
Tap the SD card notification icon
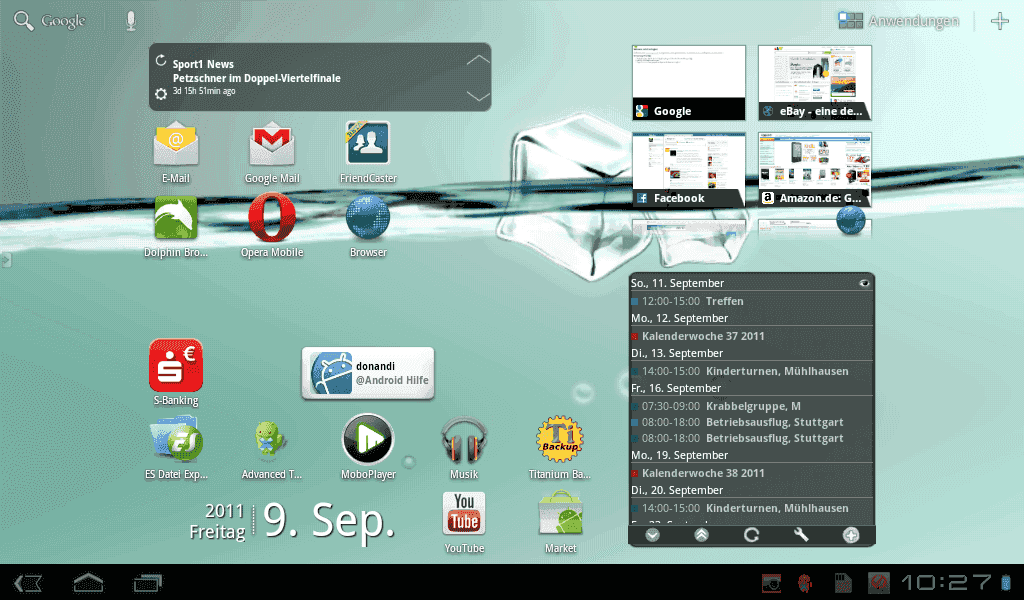pyautogui.click(x=843, y=582)
